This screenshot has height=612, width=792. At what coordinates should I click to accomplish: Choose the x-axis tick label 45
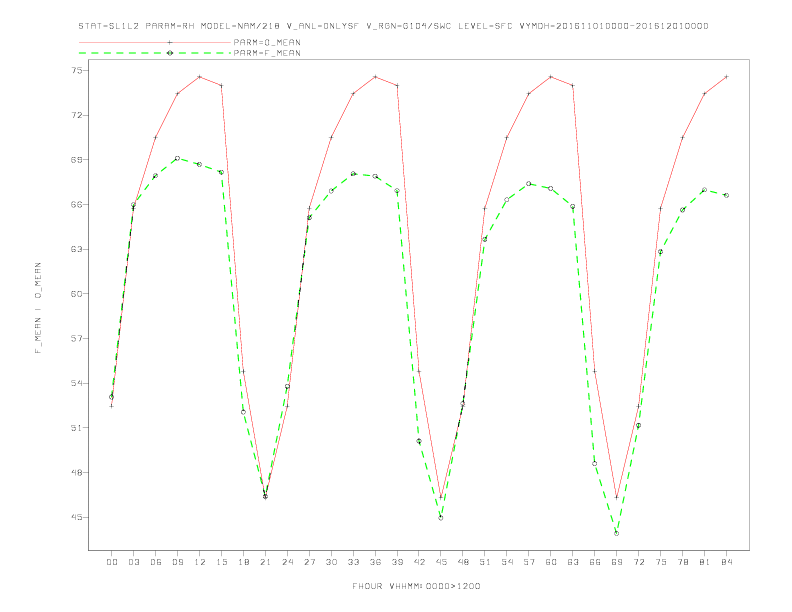(441, 562)
